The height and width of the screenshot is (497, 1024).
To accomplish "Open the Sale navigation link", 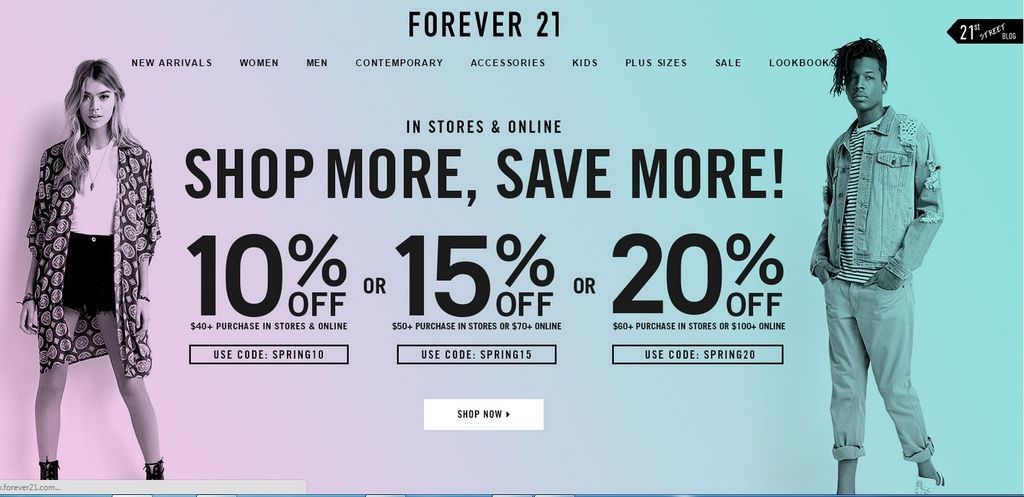I will click(x=728, y=63).
